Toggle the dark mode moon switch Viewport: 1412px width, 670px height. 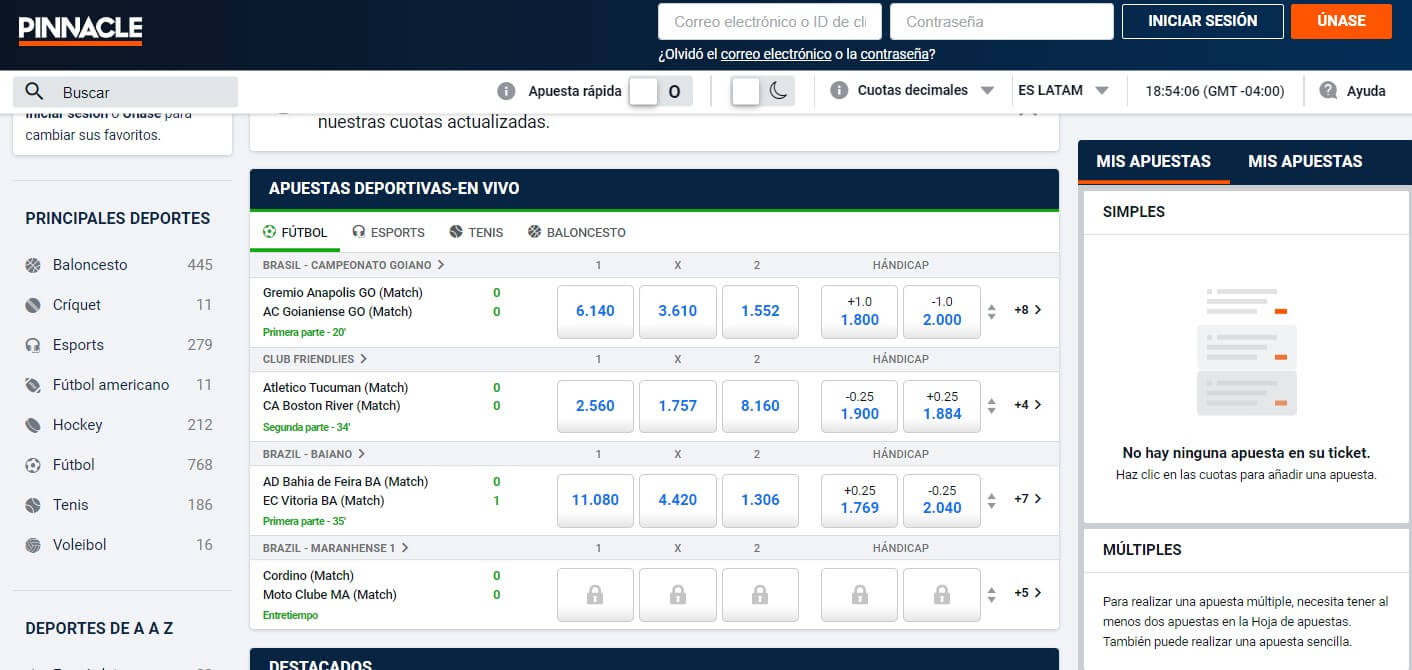coord(763,91)
